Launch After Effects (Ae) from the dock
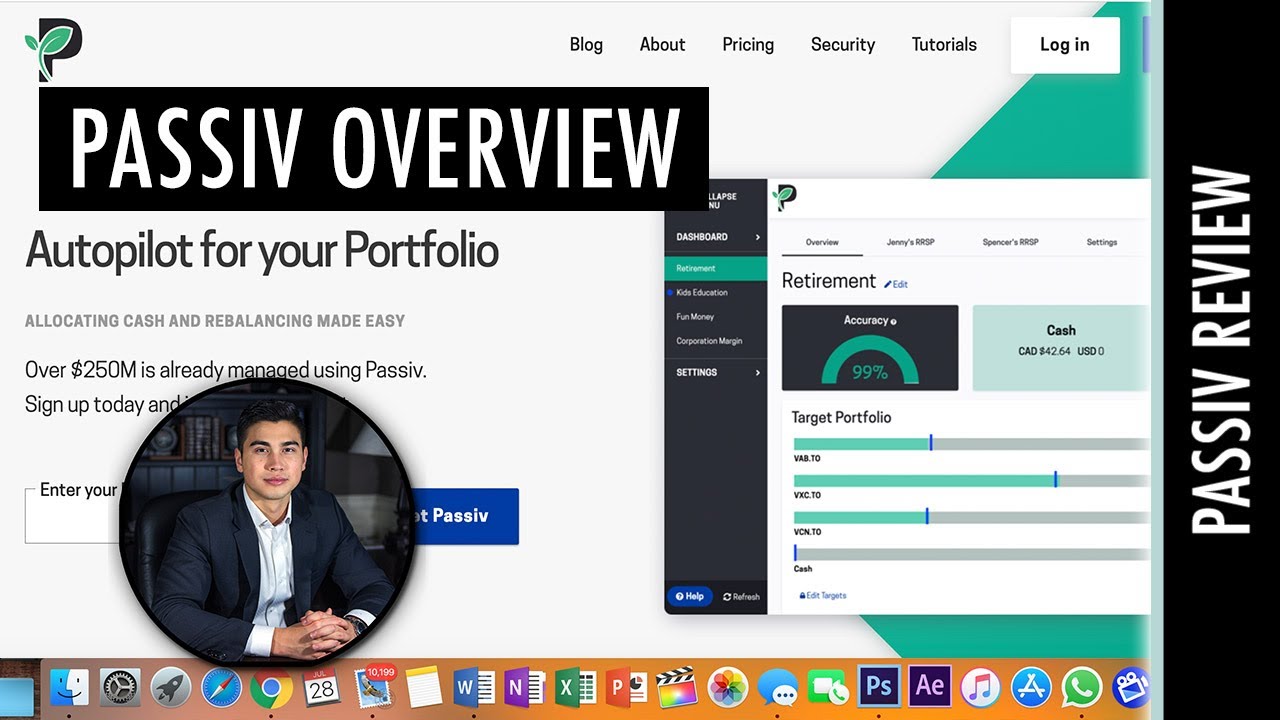This screenshot has height=720, width=1280. click(x=930, y=686)
